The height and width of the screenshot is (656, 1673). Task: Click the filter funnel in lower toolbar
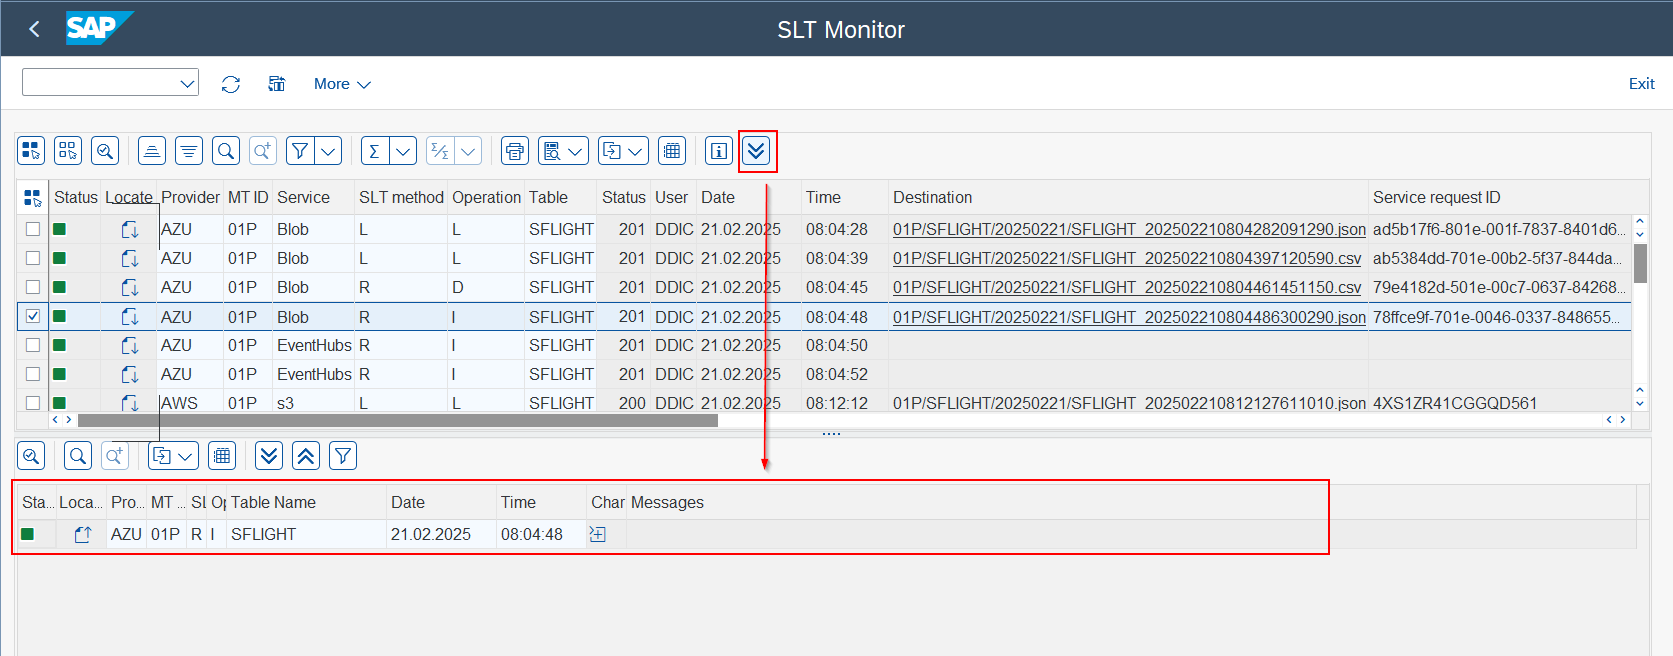[343, 456]
